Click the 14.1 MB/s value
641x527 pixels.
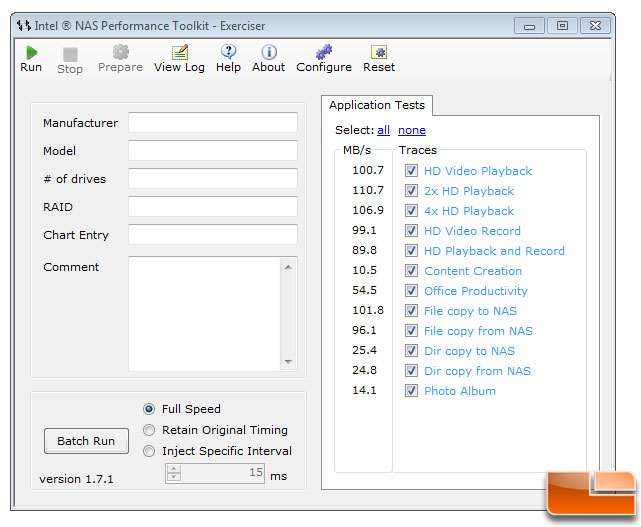coord(364,390)
